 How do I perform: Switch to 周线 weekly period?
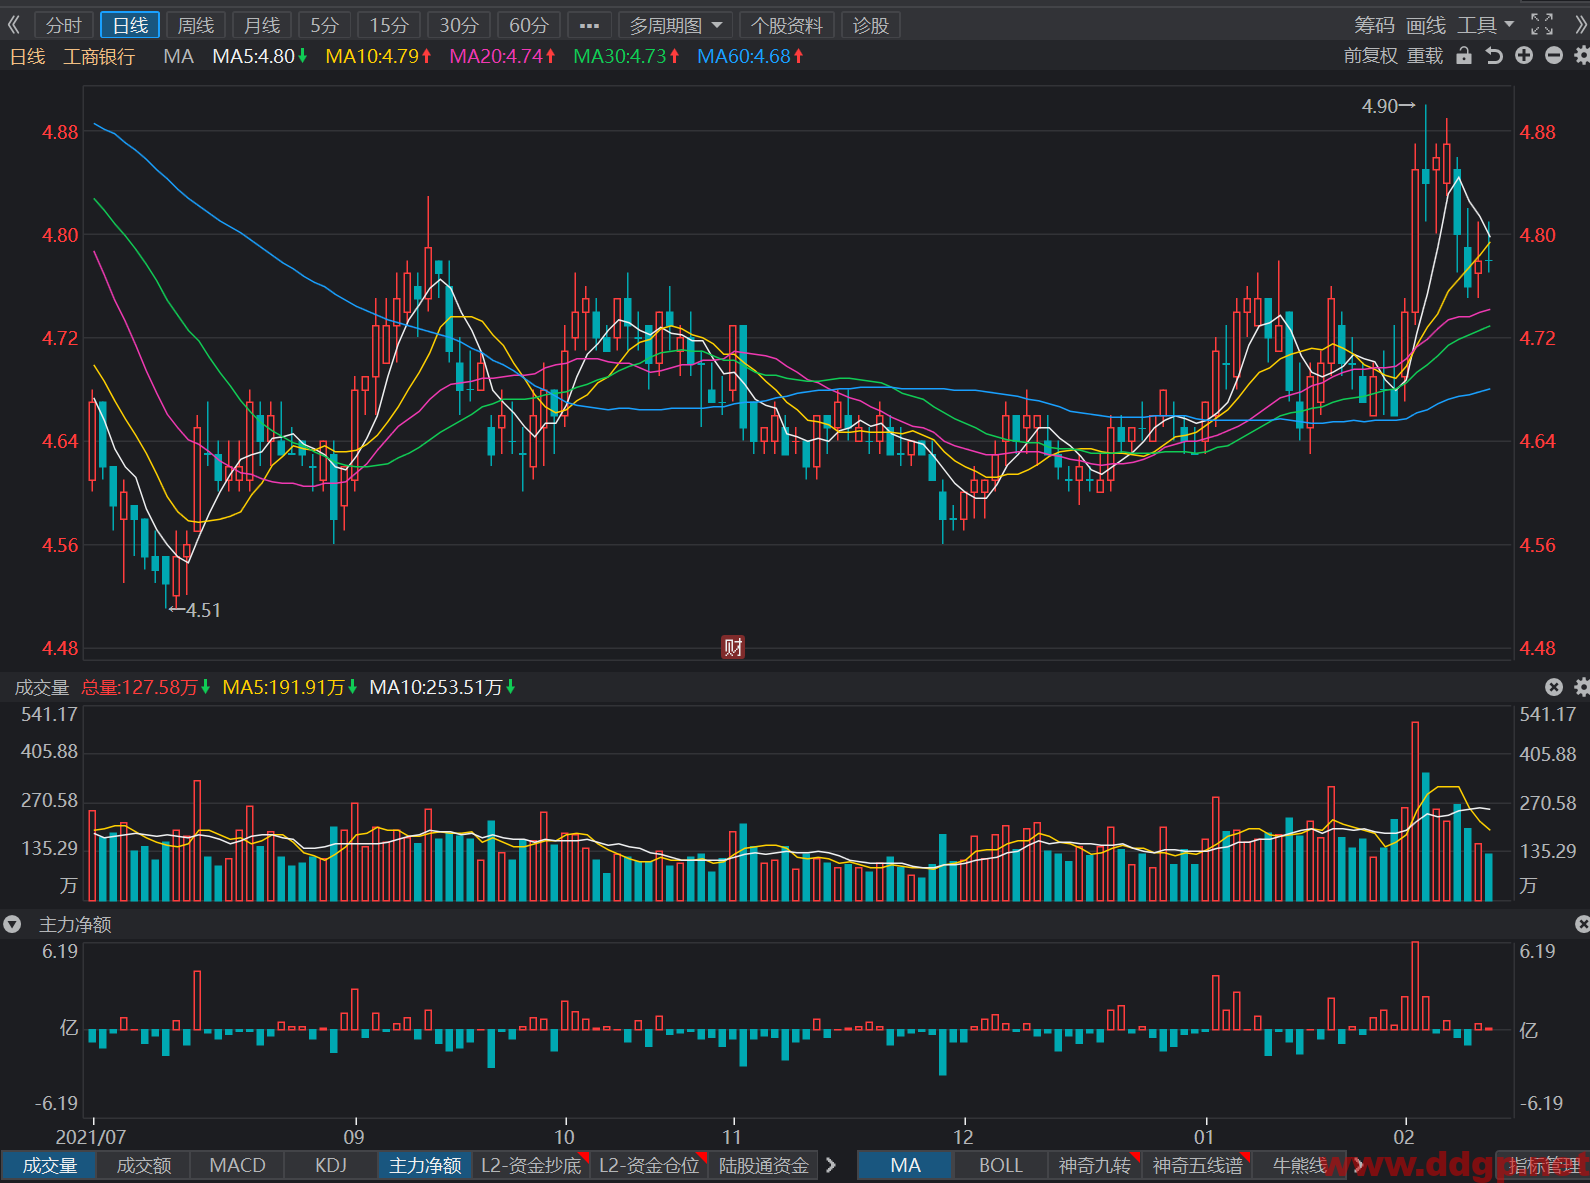pyautogui.click(x=196, y=25)
